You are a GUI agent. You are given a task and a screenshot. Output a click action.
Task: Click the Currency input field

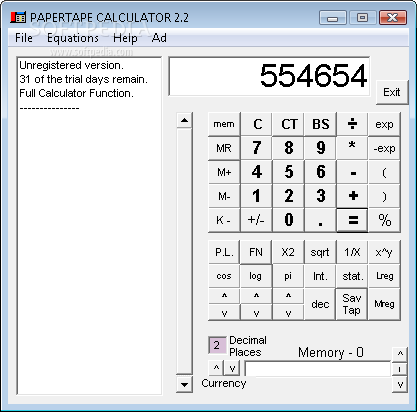pos(318,369)
